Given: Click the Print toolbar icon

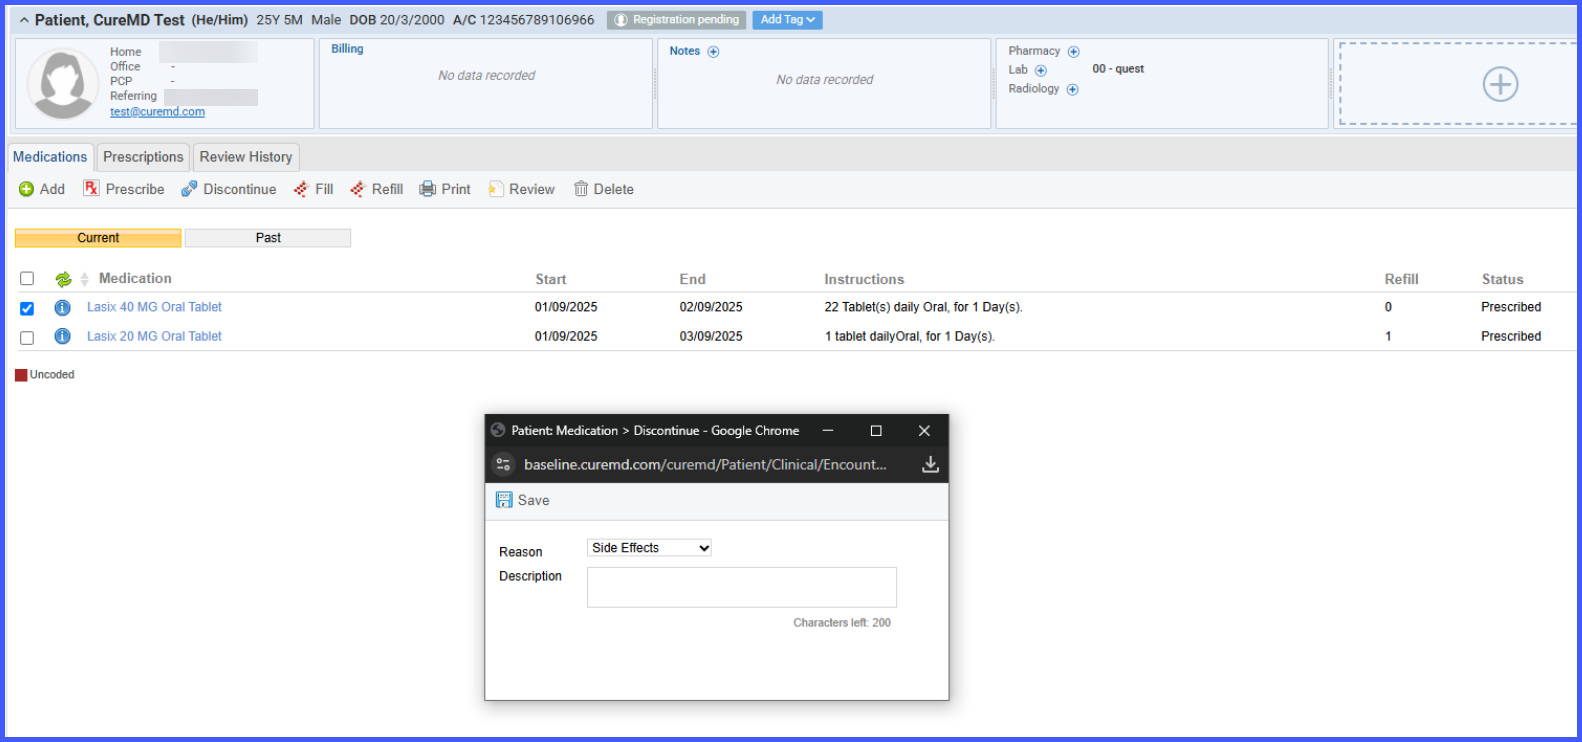Looking at the screenshot, I should click(x=428, y=189).
